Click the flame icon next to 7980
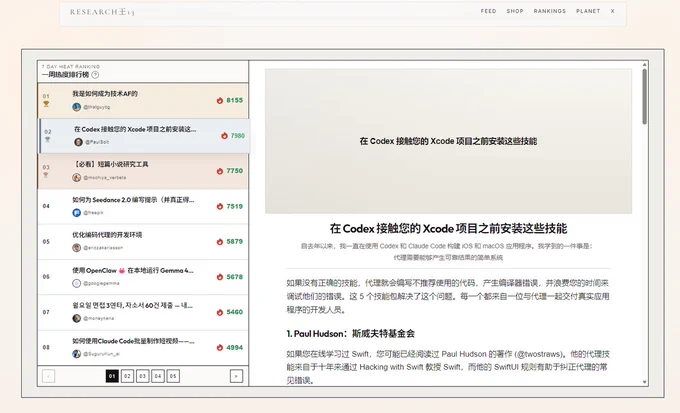 224,136
